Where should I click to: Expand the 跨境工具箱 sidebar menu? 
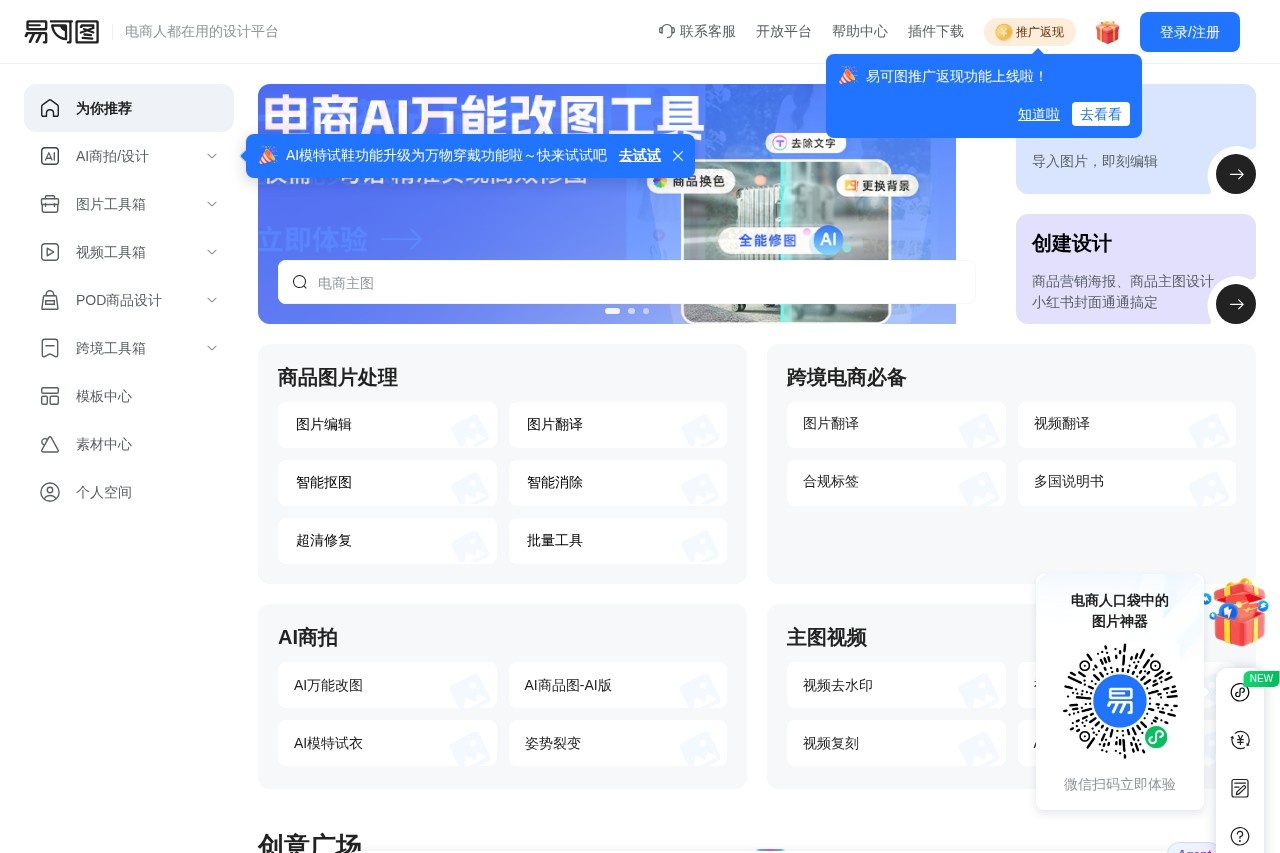(x=212, y=348)
